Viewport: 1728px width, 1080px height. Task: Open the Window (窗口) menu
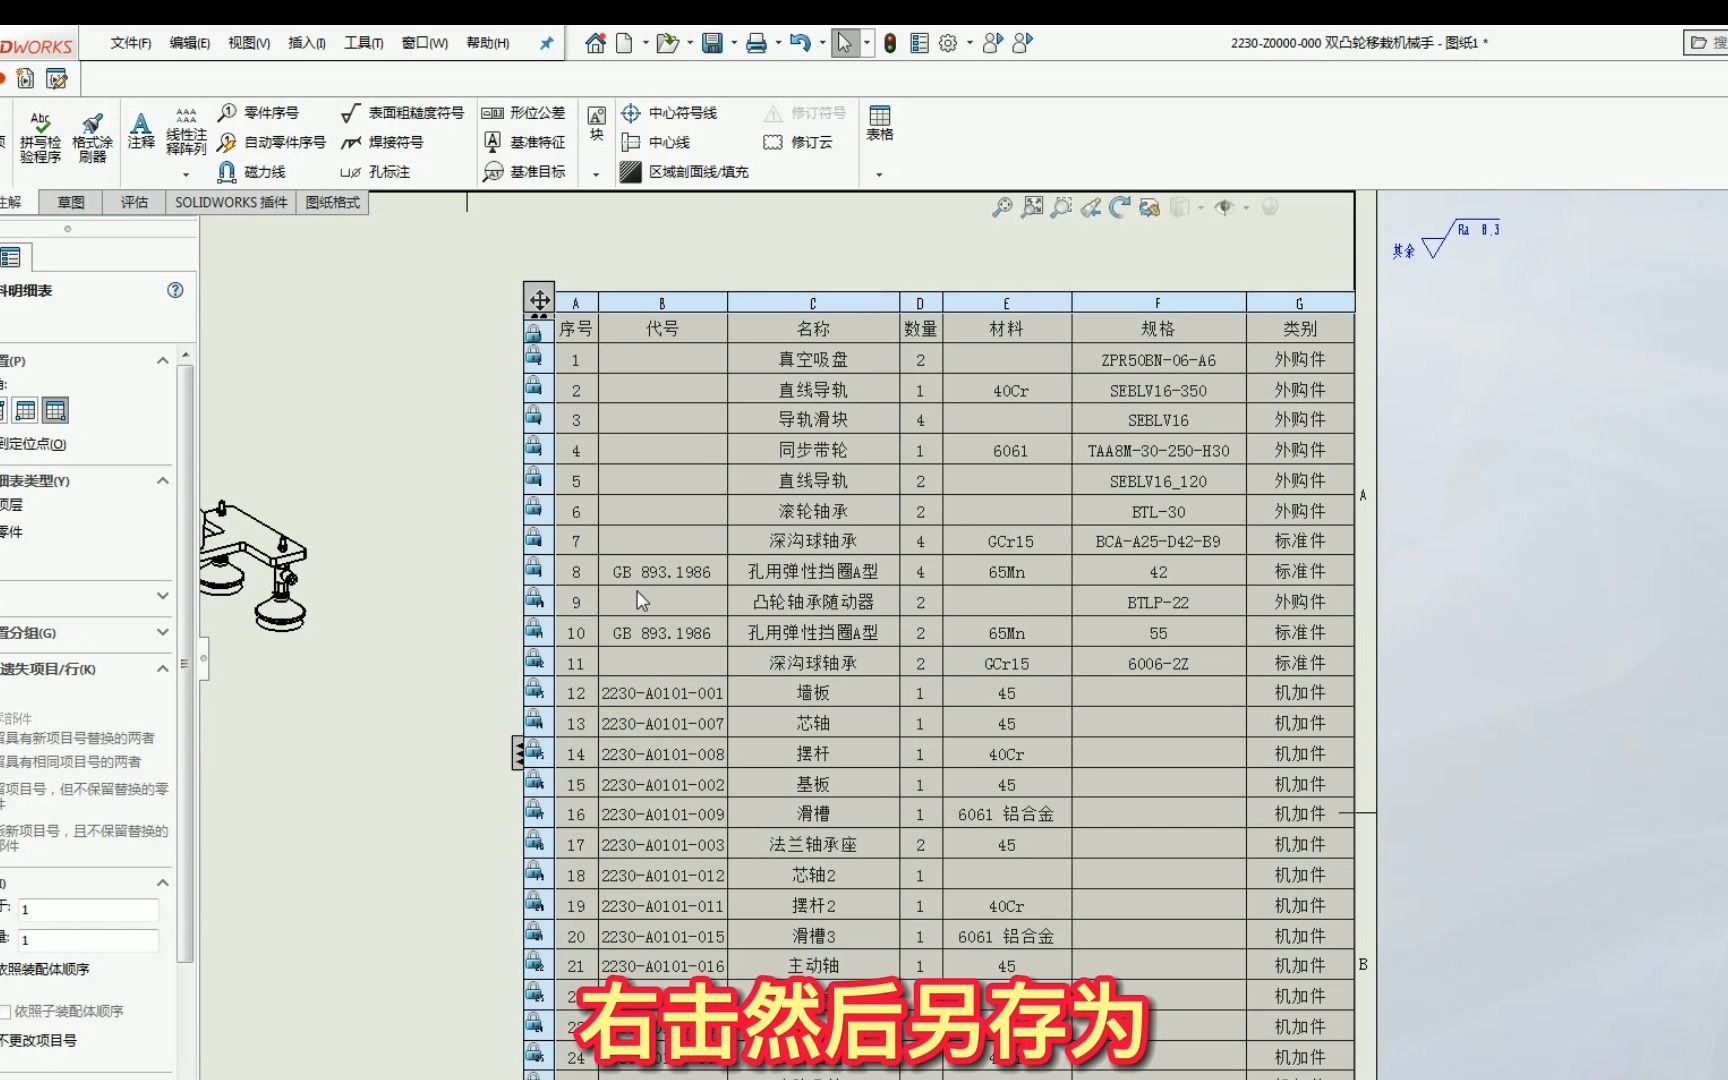(x=425, y=43)
